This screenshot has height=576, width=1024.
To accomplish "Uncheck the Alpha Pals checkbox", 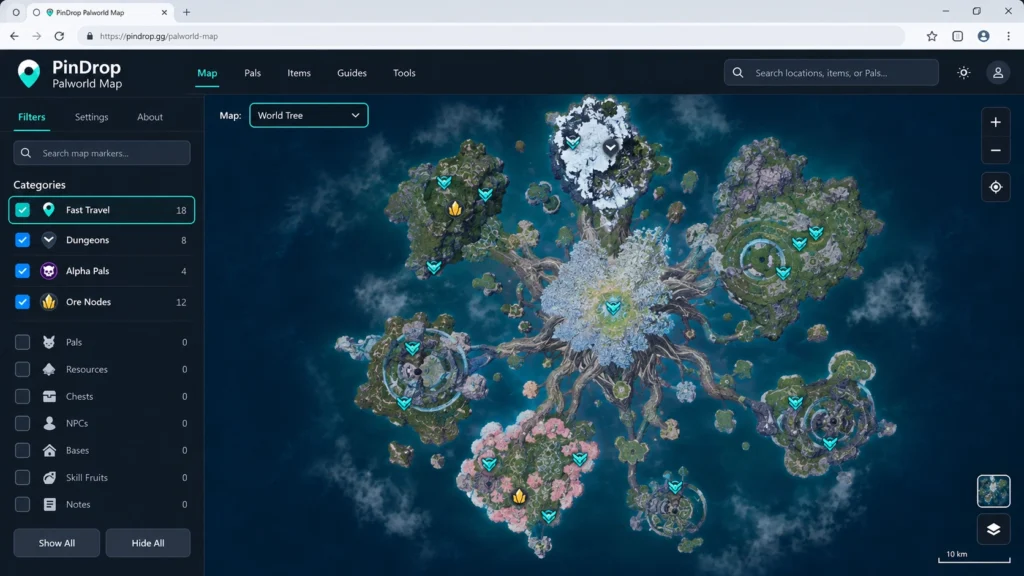I will click(22, 270).
